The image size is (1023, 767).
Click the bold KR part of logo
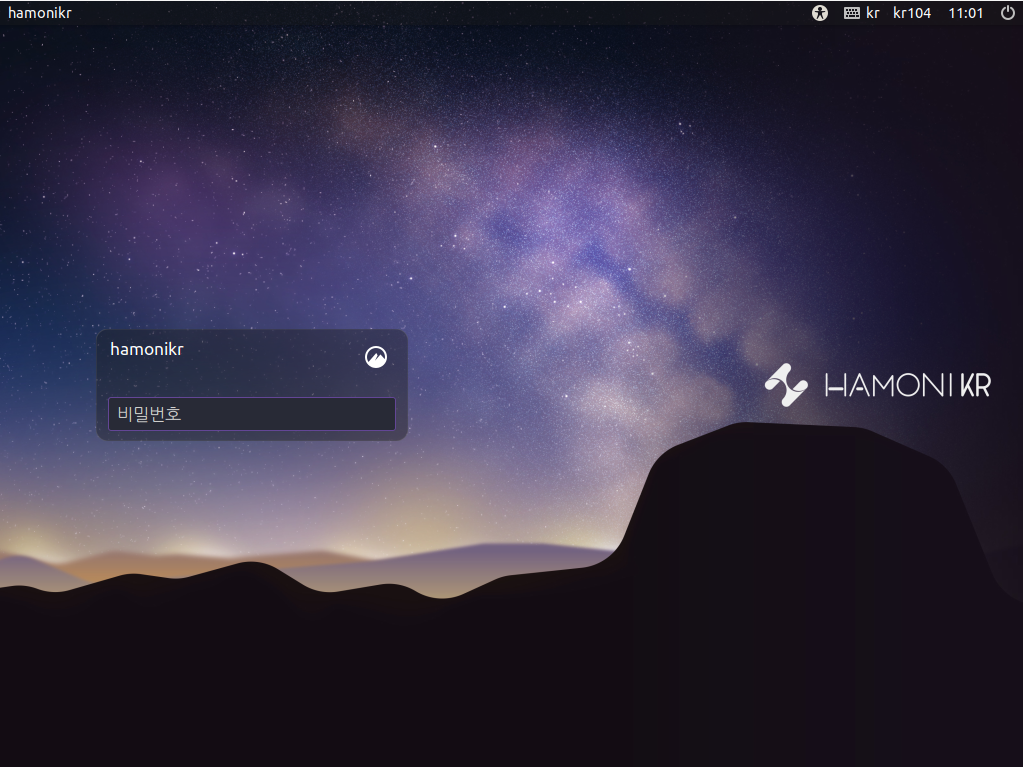click(975, 385)
